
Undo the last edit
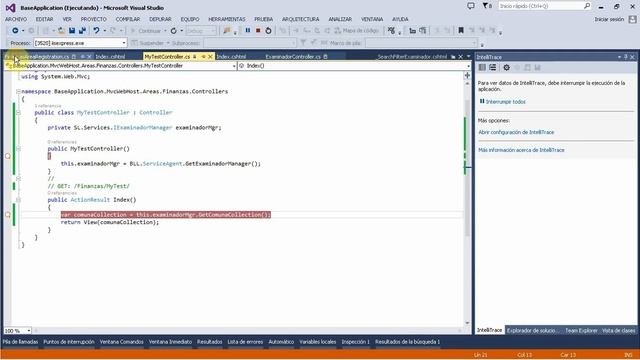(x=96, y=31)
